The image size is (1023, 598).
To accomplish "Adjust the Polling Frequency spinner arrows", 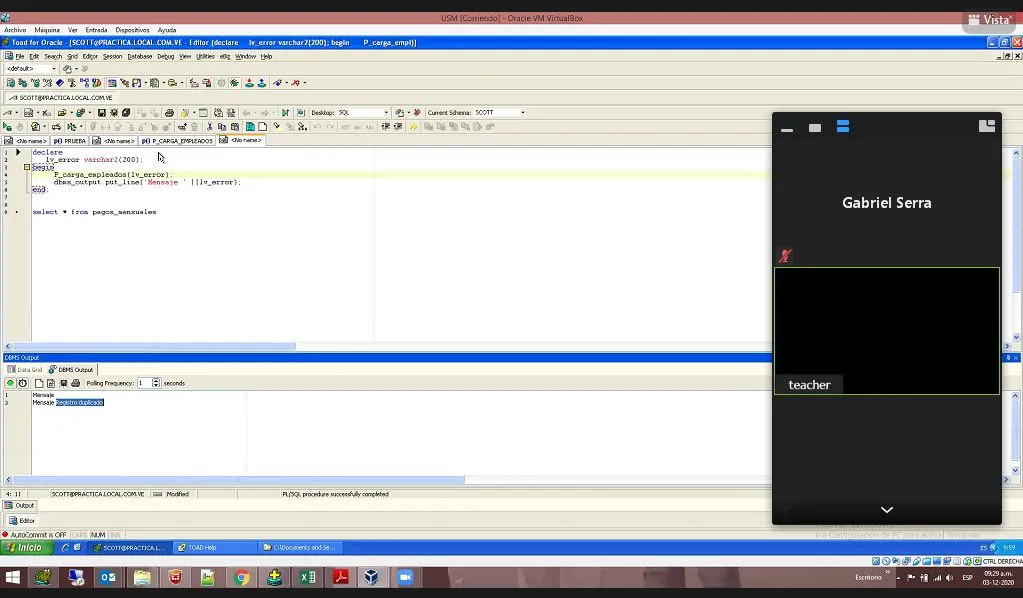I will 156,383.
